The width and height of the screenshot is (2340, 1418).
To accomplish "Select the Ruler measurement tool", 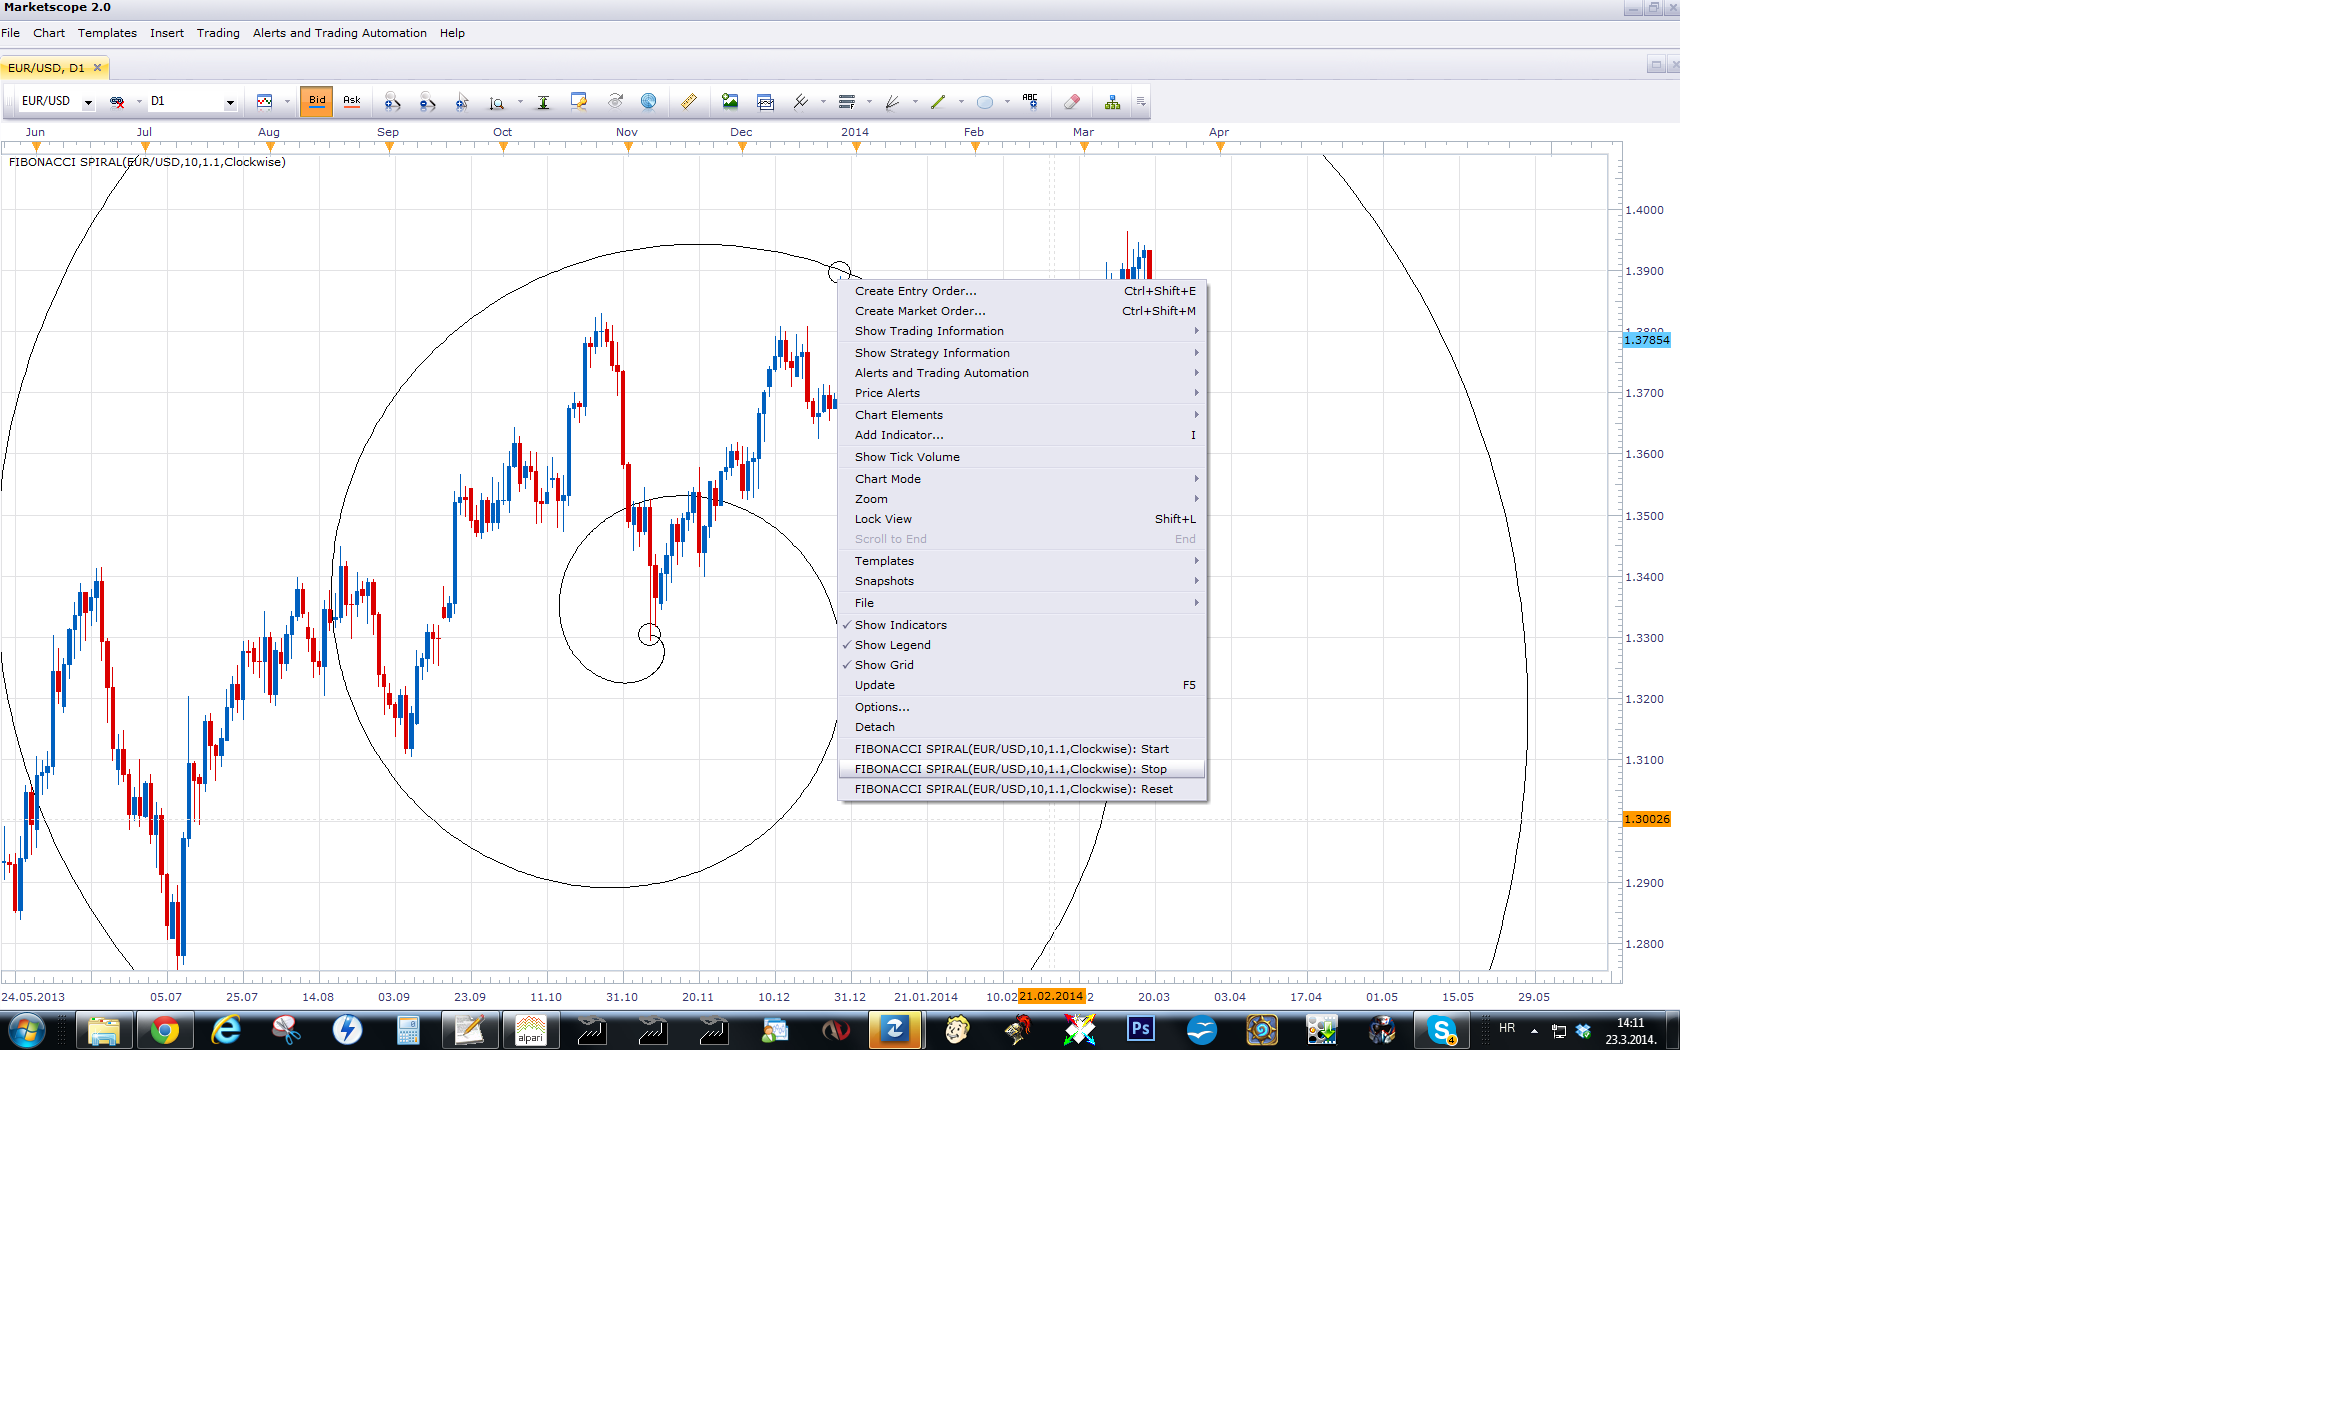I will click(689, 101).
